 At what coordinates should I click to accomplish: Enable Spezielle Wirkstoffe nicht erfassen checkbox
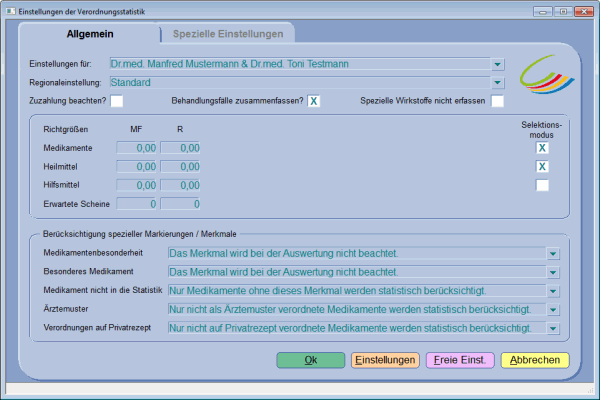(497, 100)
